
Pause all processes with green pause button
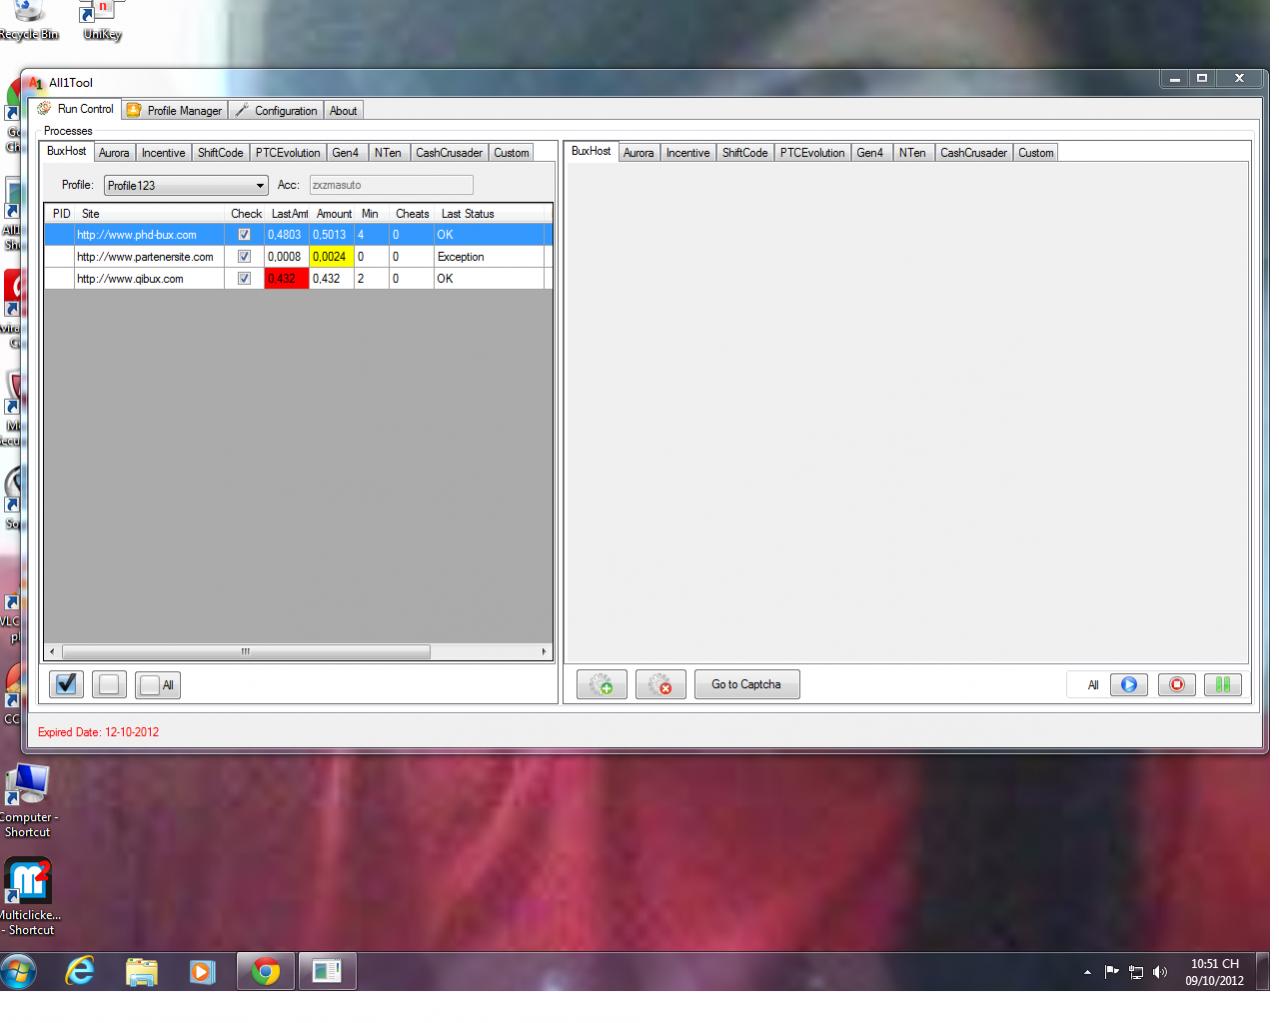point(1223,685)
